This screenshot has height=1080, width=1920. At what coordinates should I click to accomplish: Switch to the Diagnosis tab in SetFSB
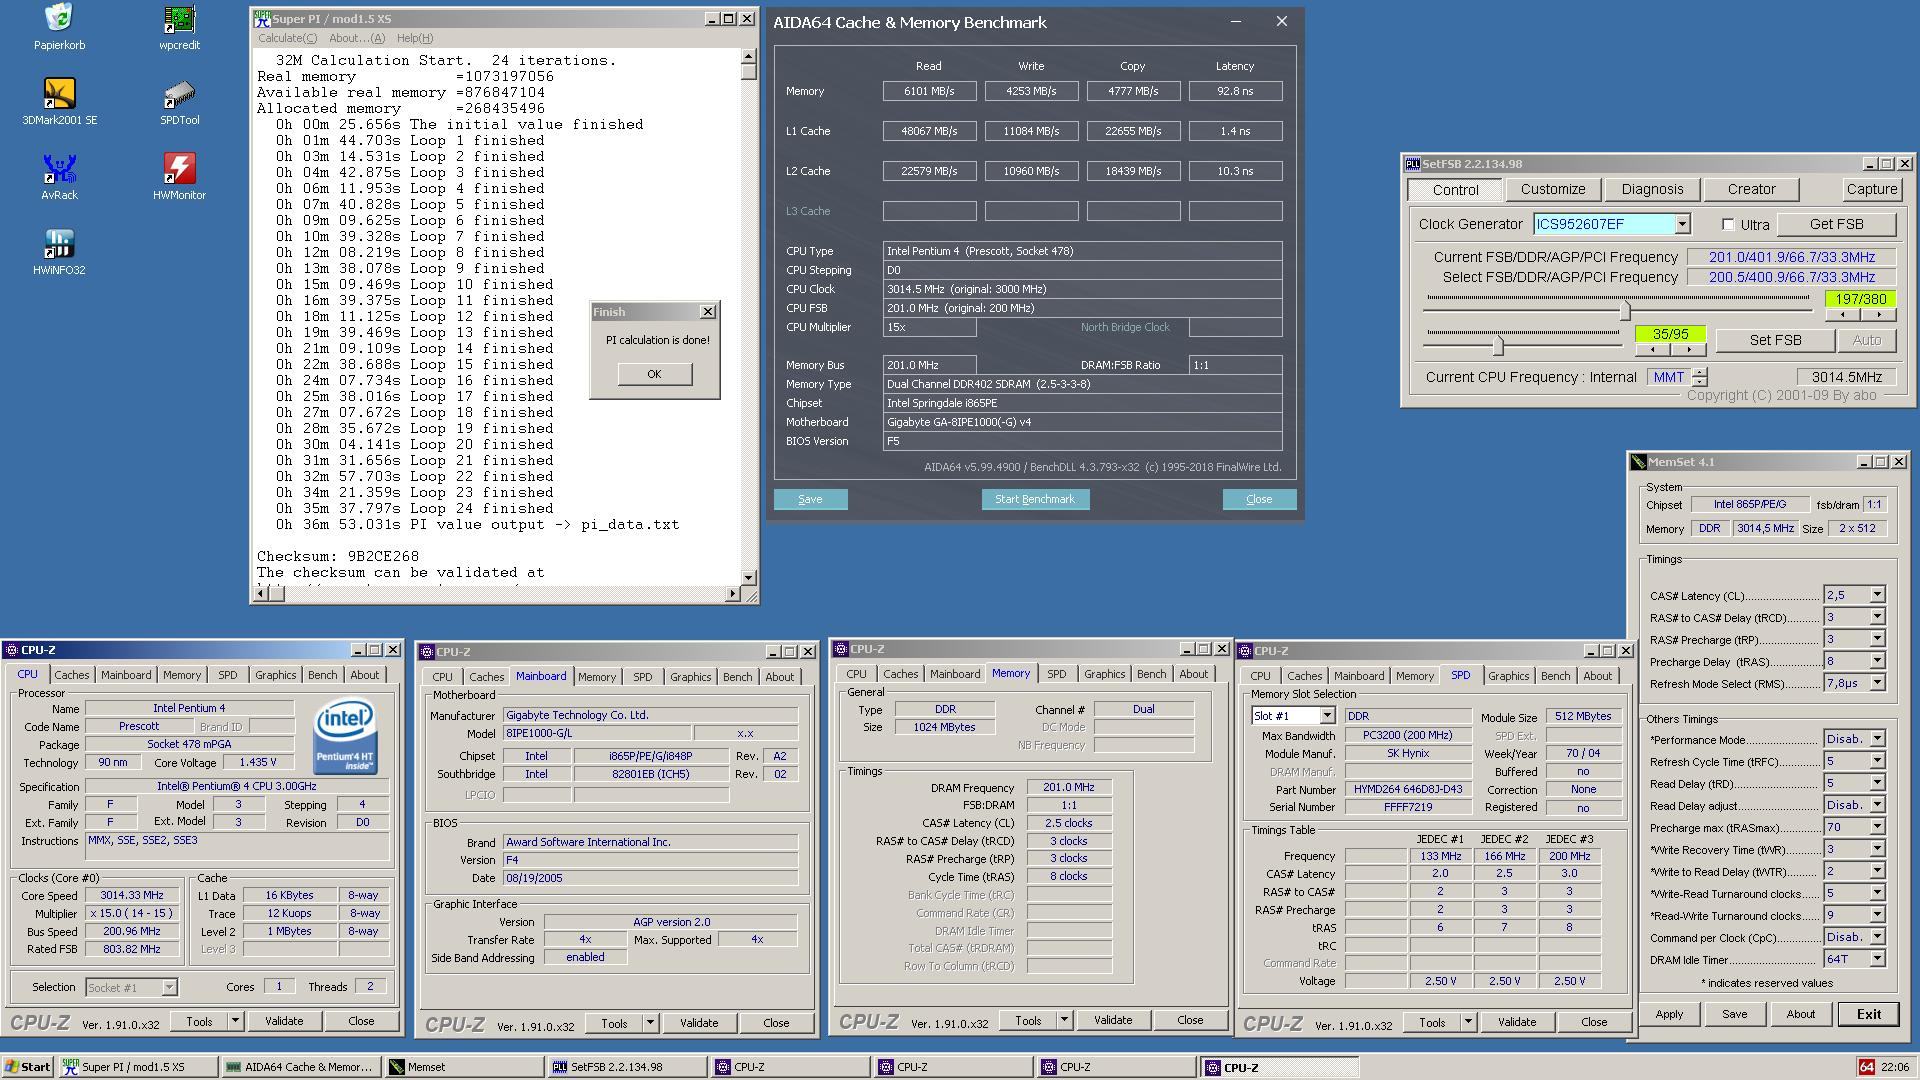(x=1652, y=189)
